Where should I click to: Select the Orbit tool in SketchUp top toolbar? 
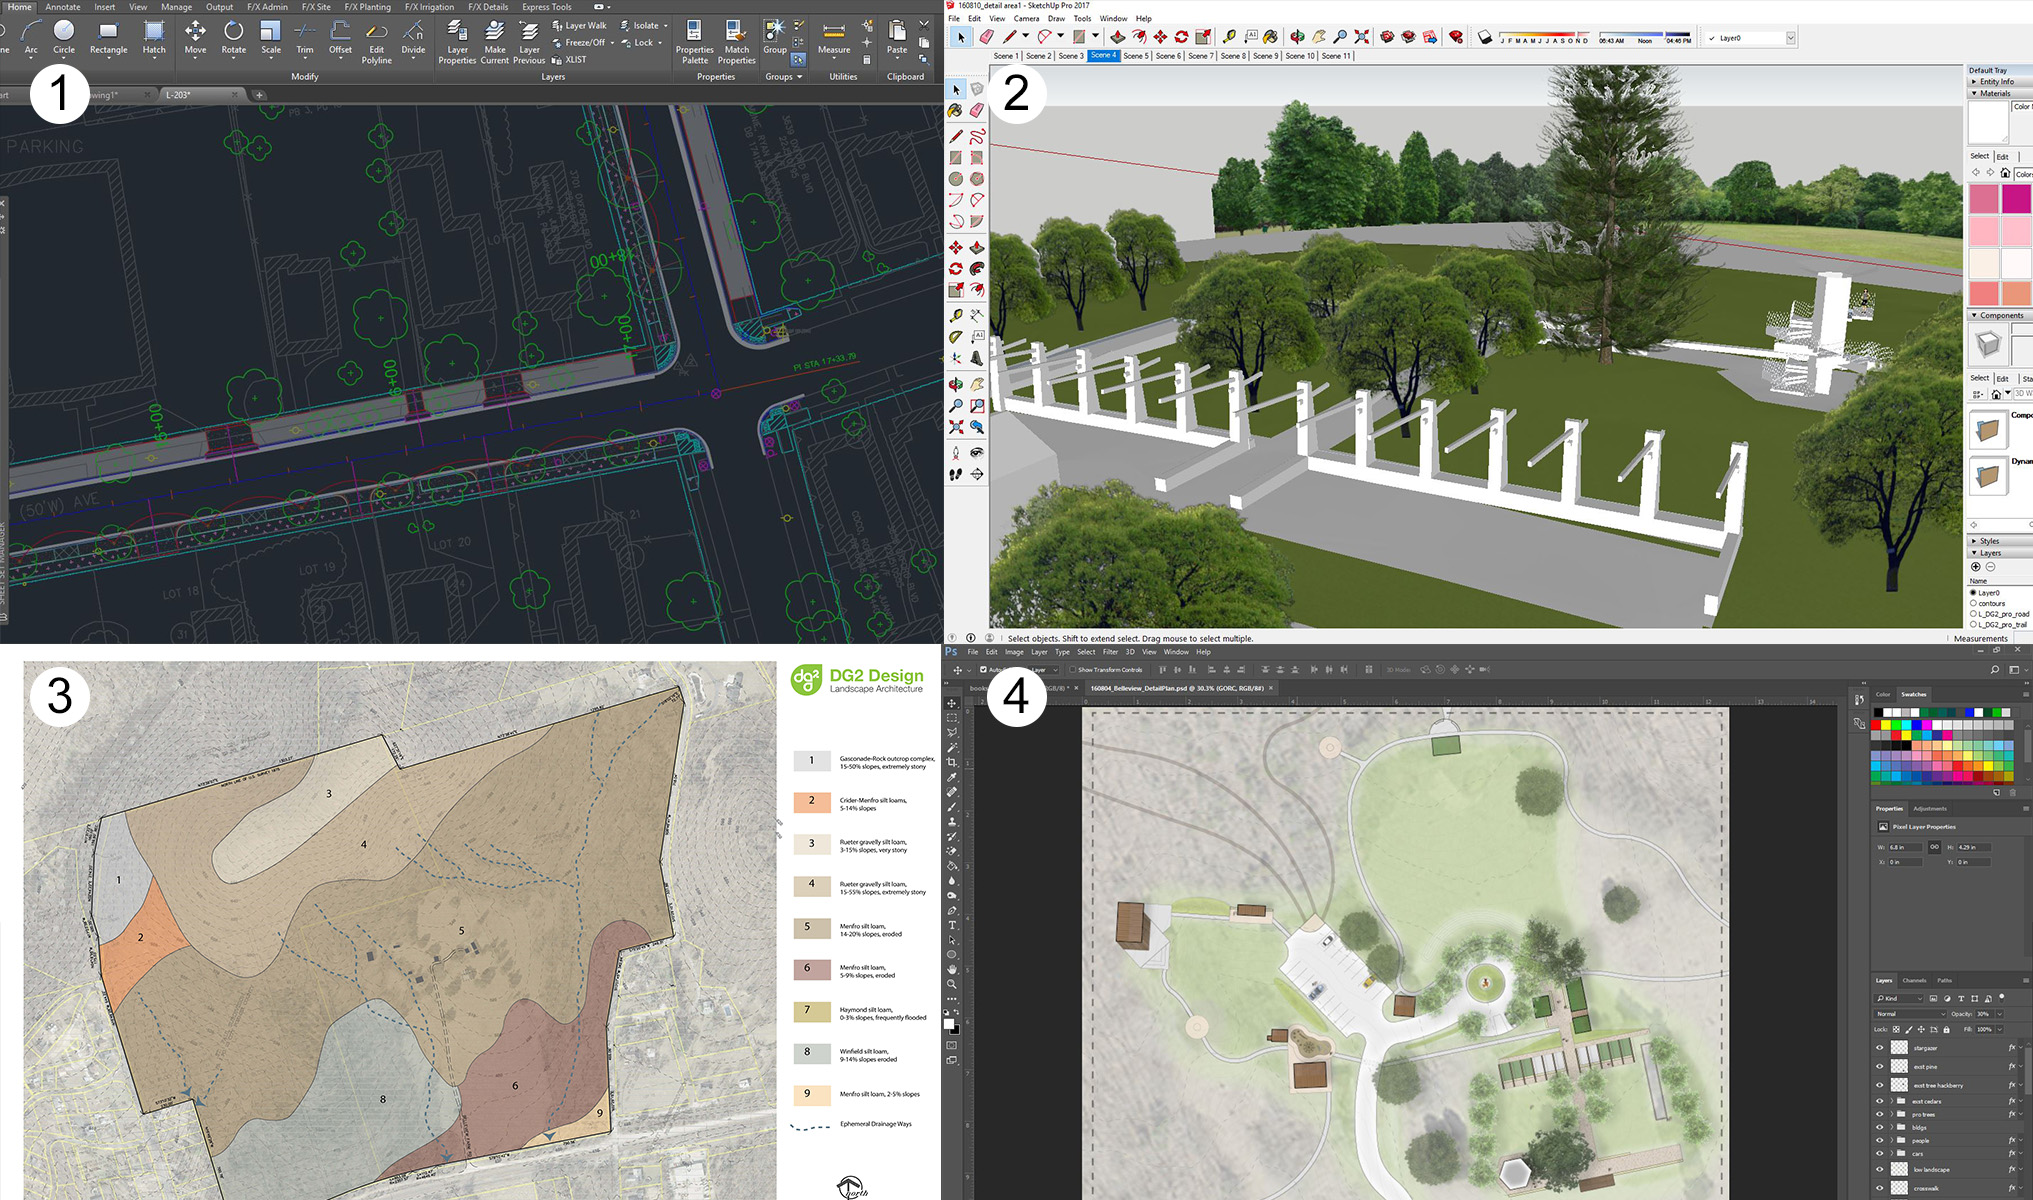(x=1297, y=37)
